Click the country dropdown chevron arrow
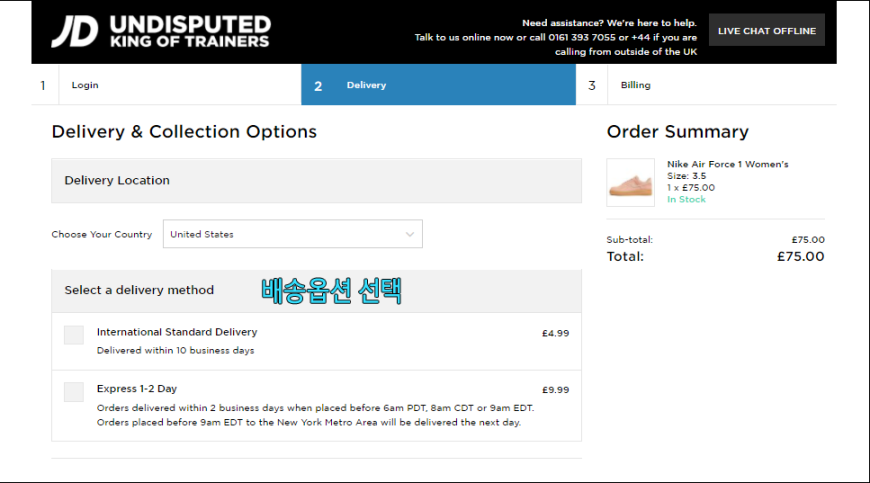The image size is (870, 483). point(409,235)
